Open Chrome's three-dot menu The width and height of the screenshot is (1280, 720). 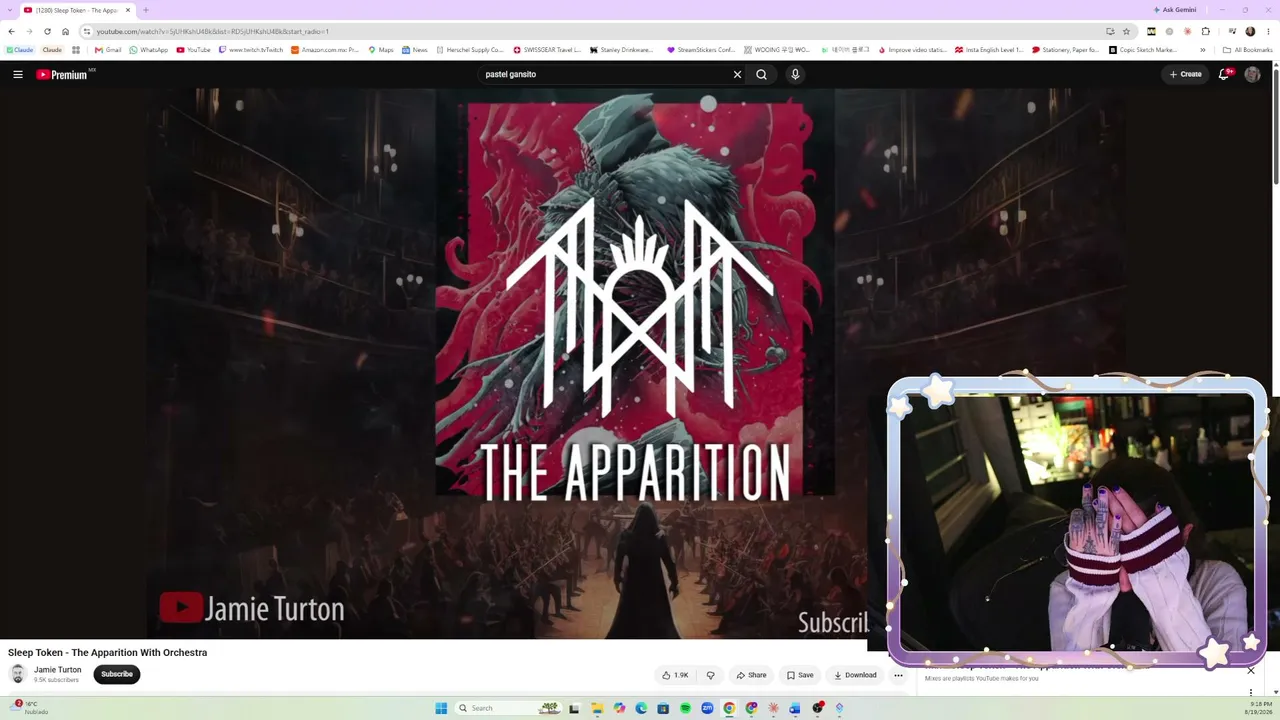(x=1269, y=31)
